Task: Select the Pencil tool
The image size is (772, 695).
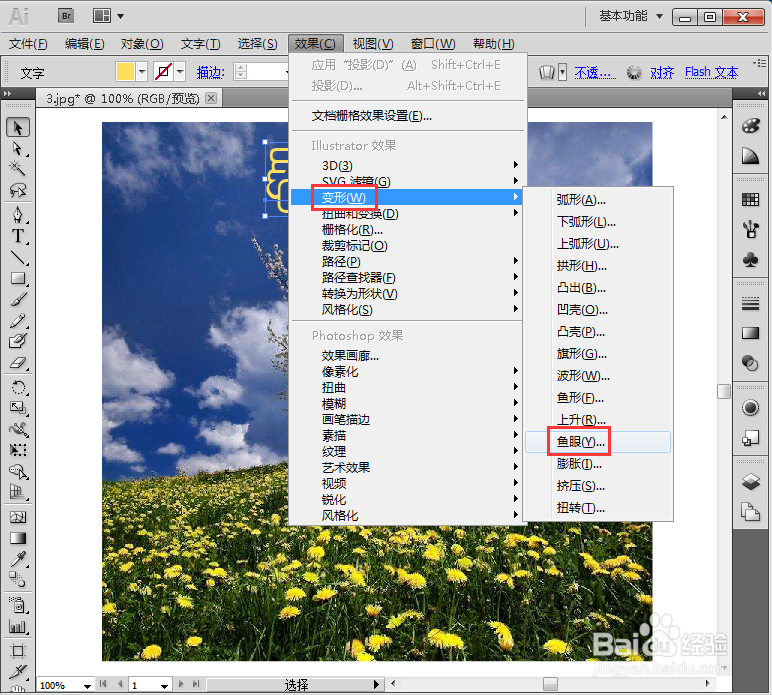Action: (x=18, y=320)
